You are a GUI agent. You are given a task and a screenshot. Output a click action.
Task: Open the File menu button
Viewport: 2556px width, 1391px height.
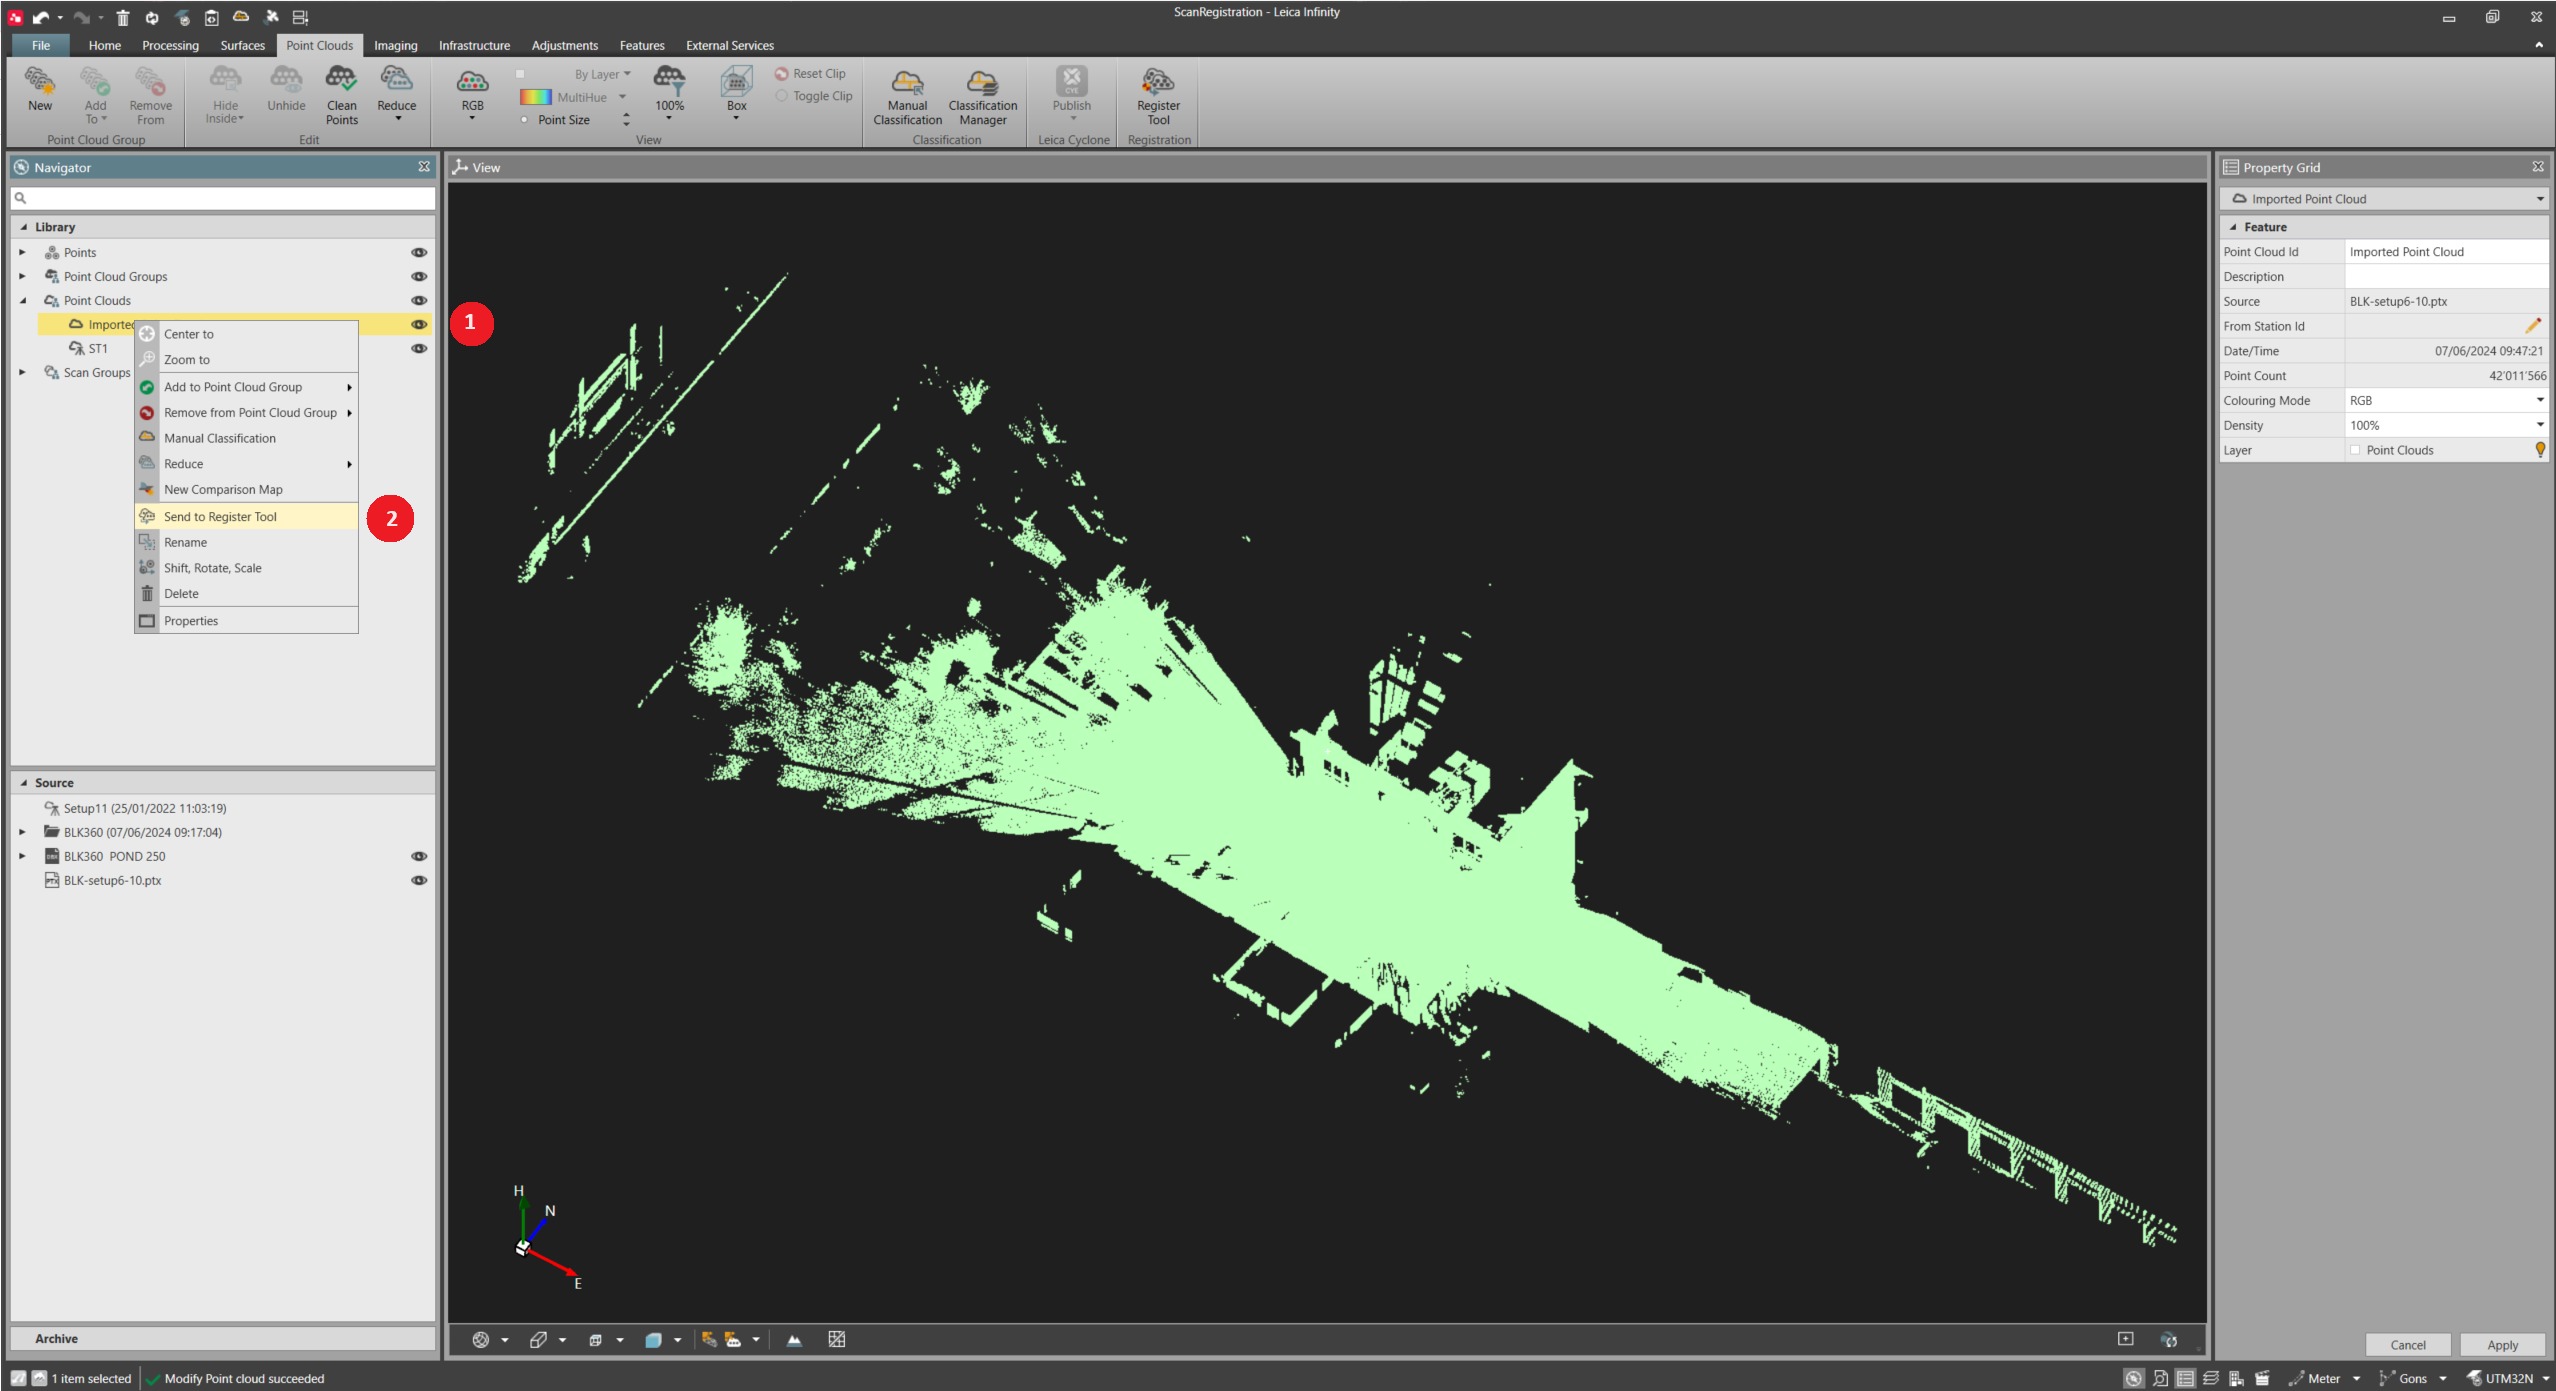(x=40, y=46)
